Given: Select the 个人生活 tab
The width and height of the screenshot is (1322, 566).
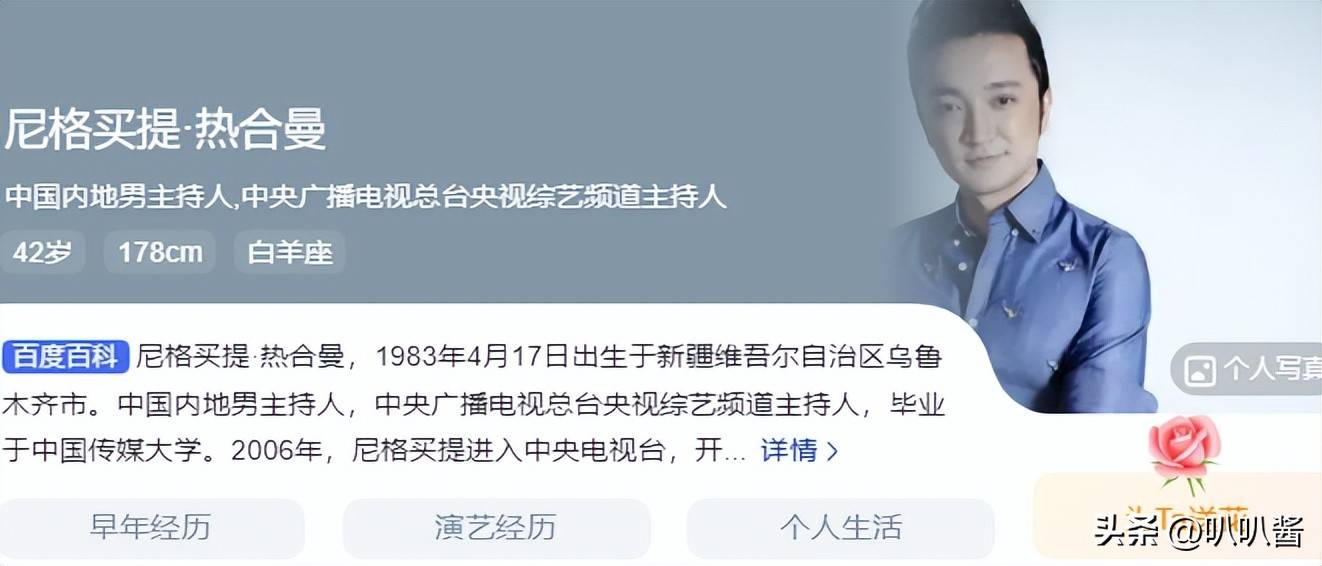Looking at the screenshot, I should [840, 527].
